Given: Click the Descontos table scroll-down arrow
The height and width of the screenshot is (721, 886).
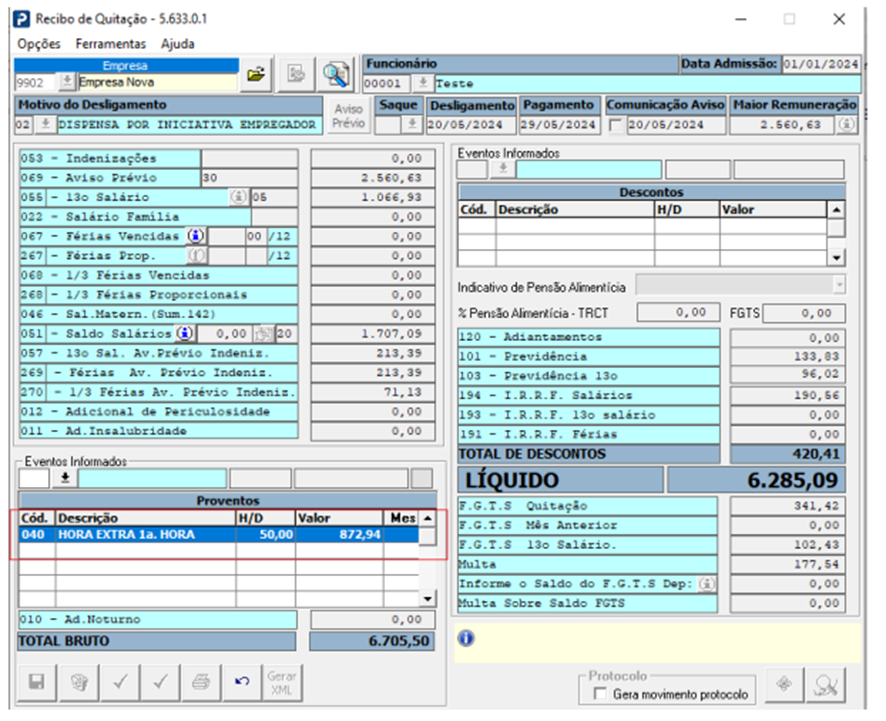Looking at the screenshot, I should tap(836, 258).
